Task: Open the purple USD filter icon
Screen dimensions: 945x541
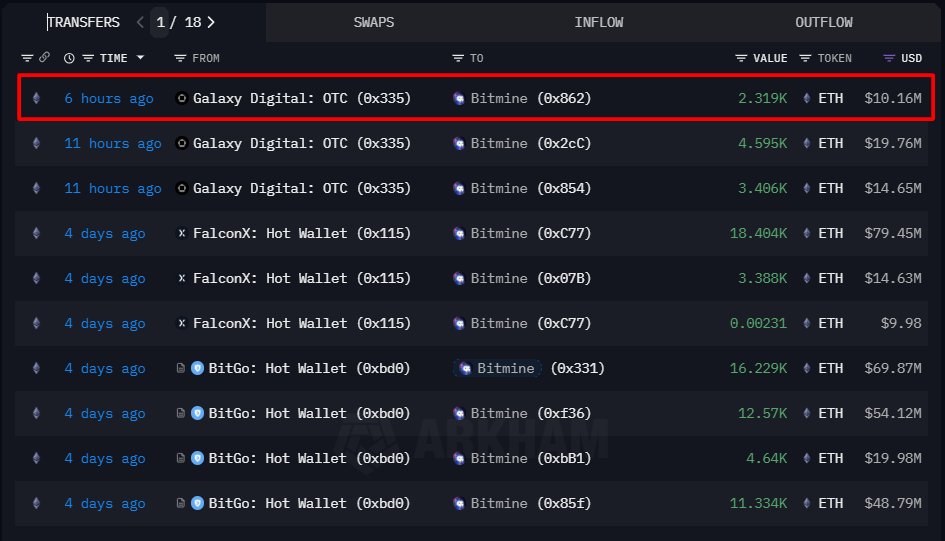Action: (889, 58)
